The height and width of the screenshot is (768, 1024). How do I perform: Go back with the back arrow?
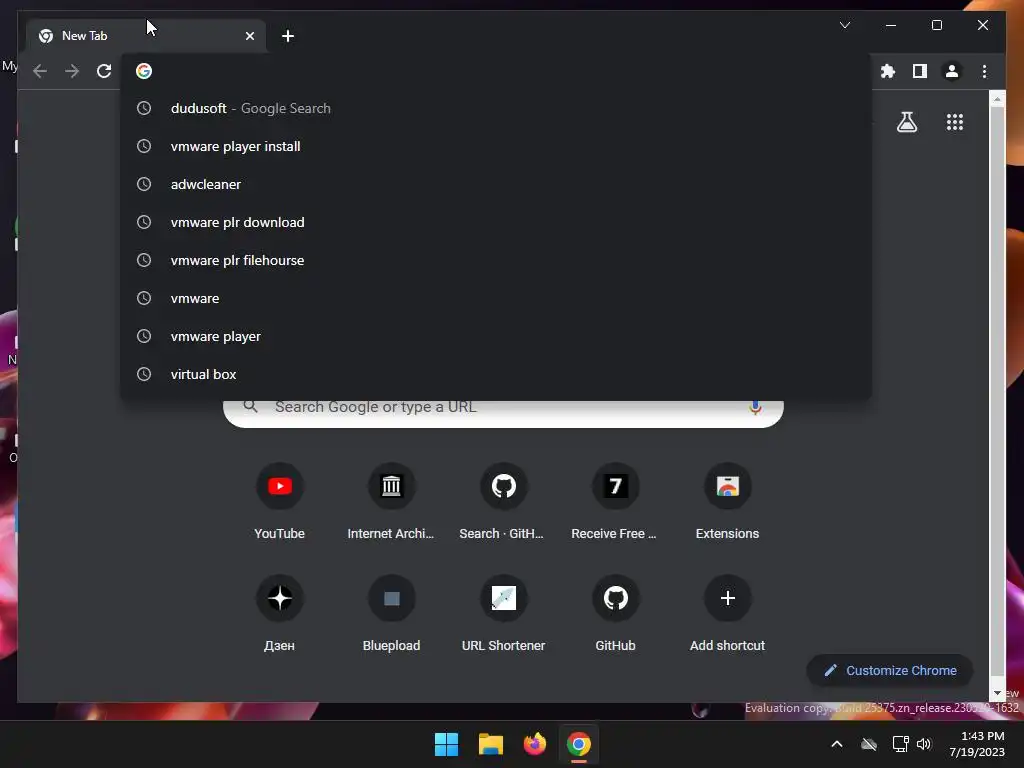(x=40, y=71)
